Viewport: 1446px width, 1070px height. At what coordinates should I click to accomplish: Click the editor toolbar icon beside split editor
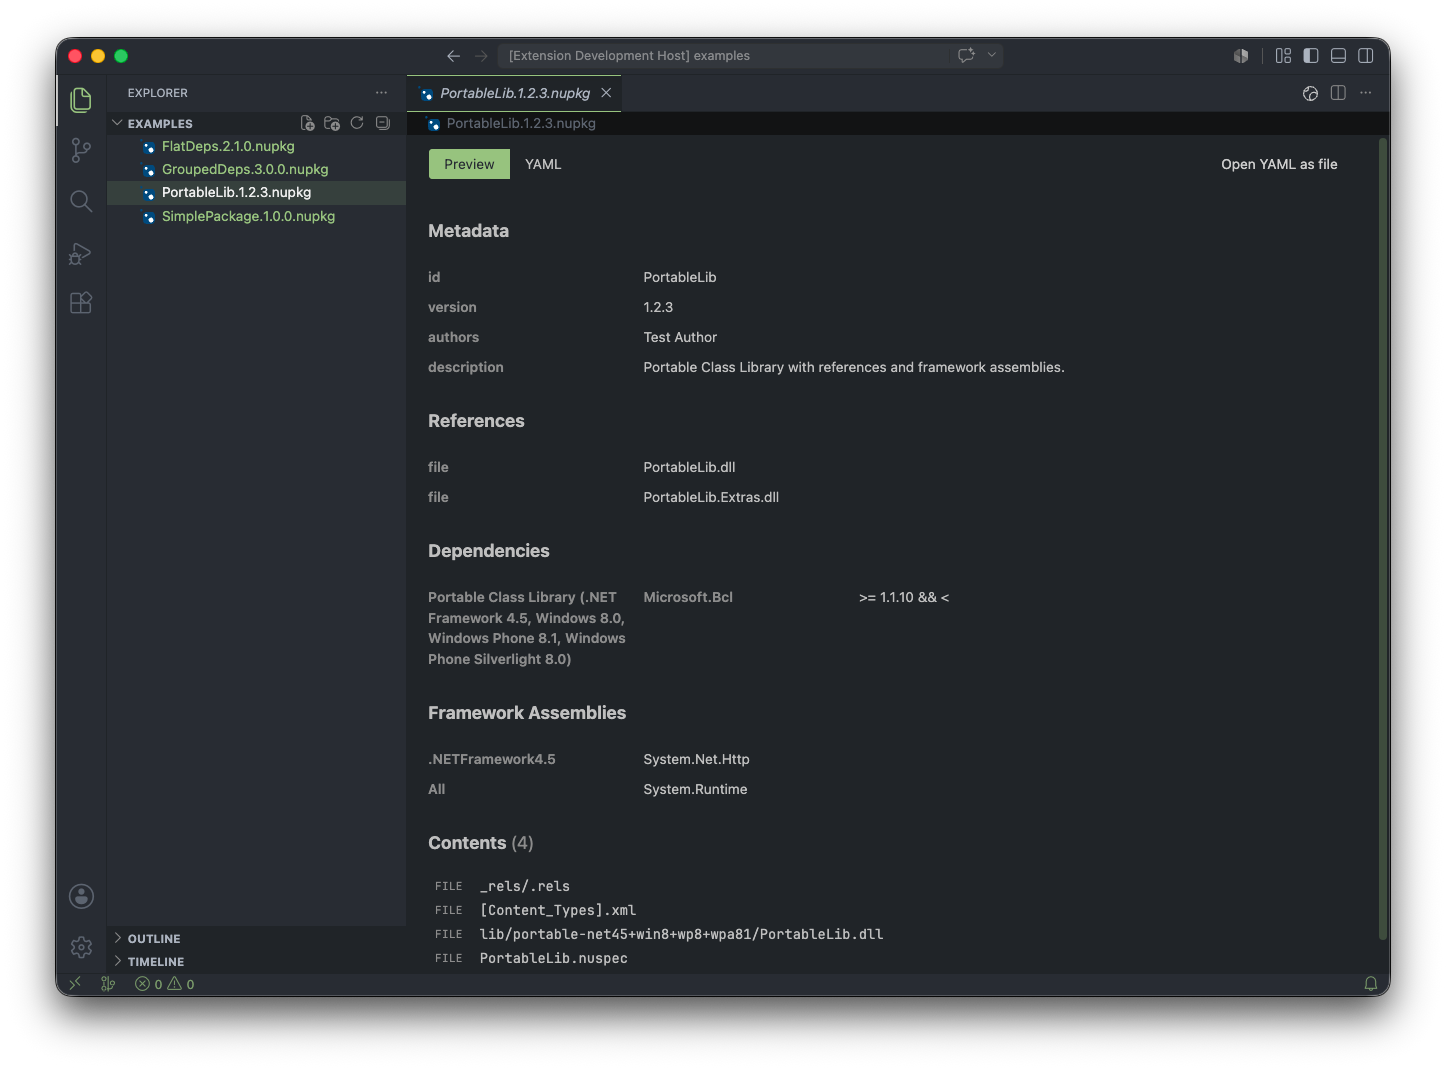coord(1310,93)
